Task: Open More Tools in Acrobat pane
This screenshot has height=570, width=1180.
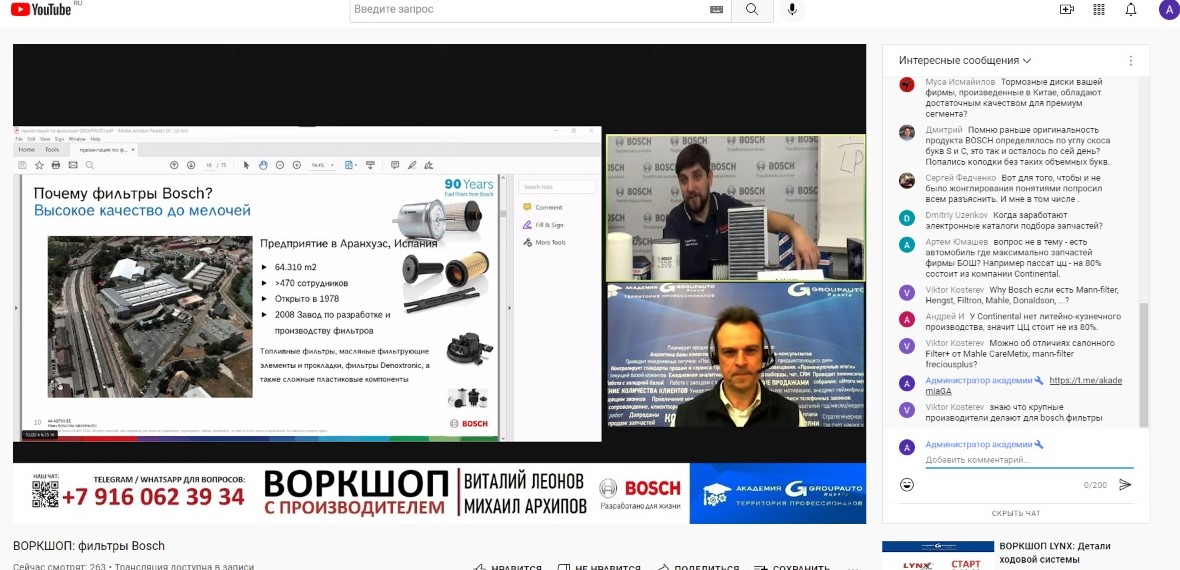Action: pyautogui.click(x=545, y=242)
